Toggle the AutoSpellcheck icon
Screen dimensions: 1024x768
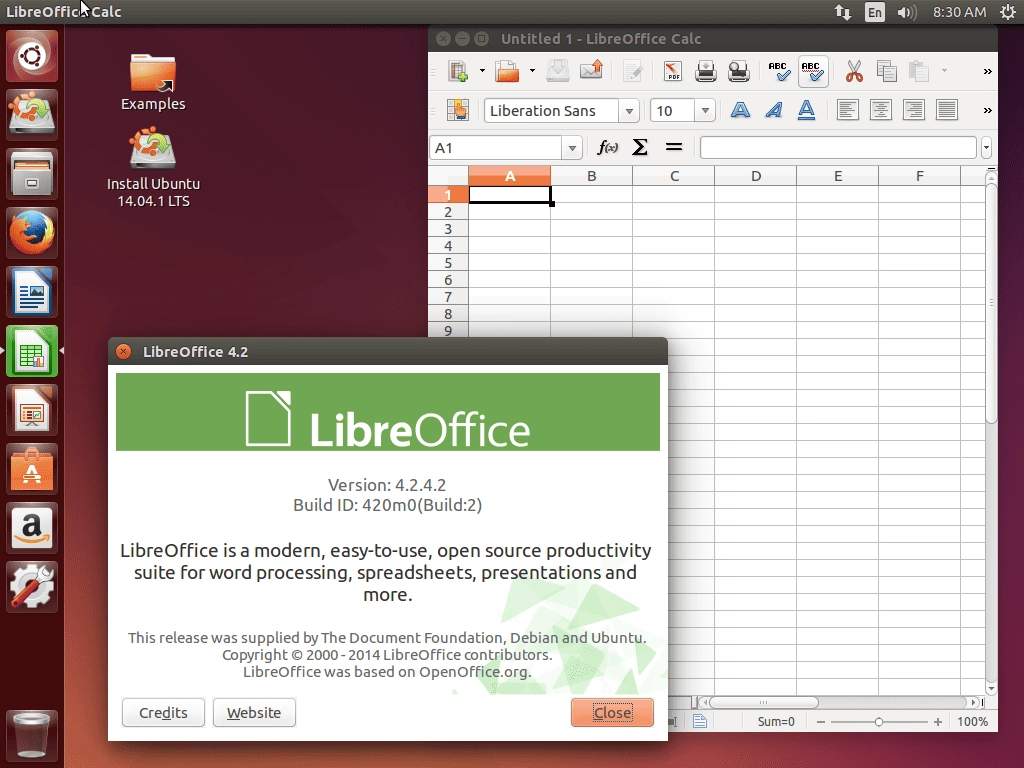tap(813, 71)
